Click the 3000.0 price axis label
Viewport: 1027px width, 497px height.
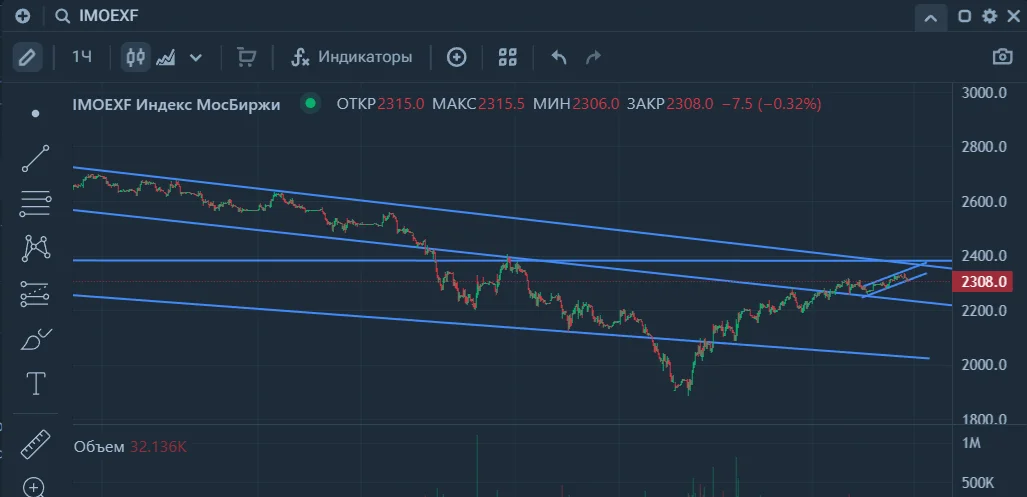[984, 92]
